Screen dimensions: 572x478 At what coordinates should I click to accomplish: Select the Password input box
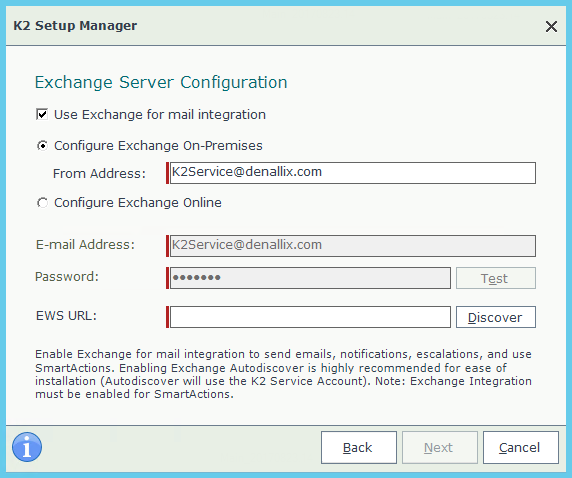coord(310,278)
